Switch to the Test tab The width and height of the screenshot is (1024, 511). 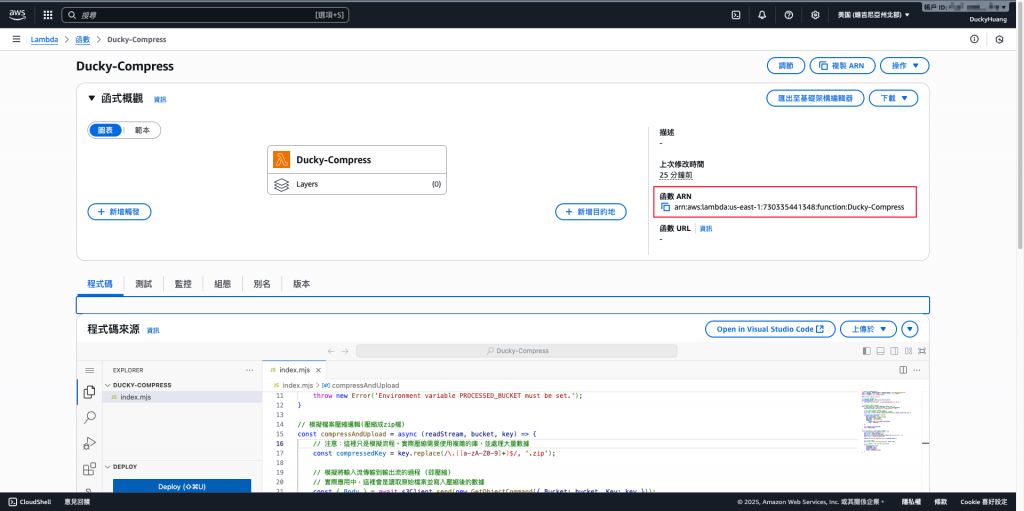(144, 284)
